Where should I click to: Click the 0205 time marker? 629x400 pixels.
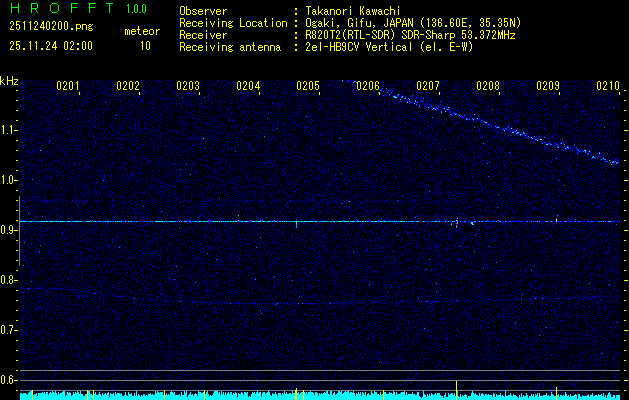point(308,86)
